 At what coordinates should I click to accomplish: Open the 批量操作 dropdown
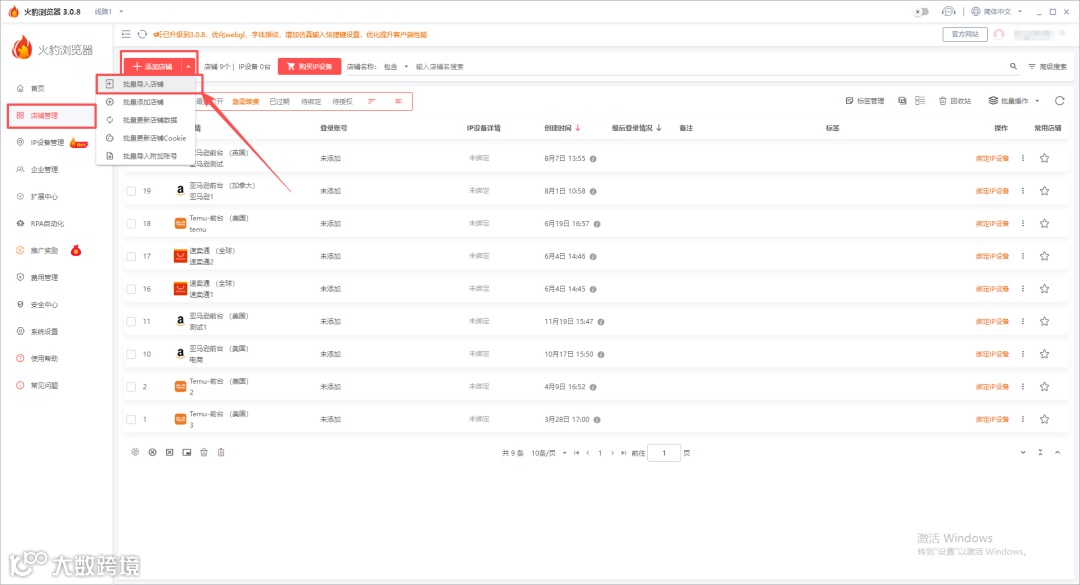pos(1014,101)
